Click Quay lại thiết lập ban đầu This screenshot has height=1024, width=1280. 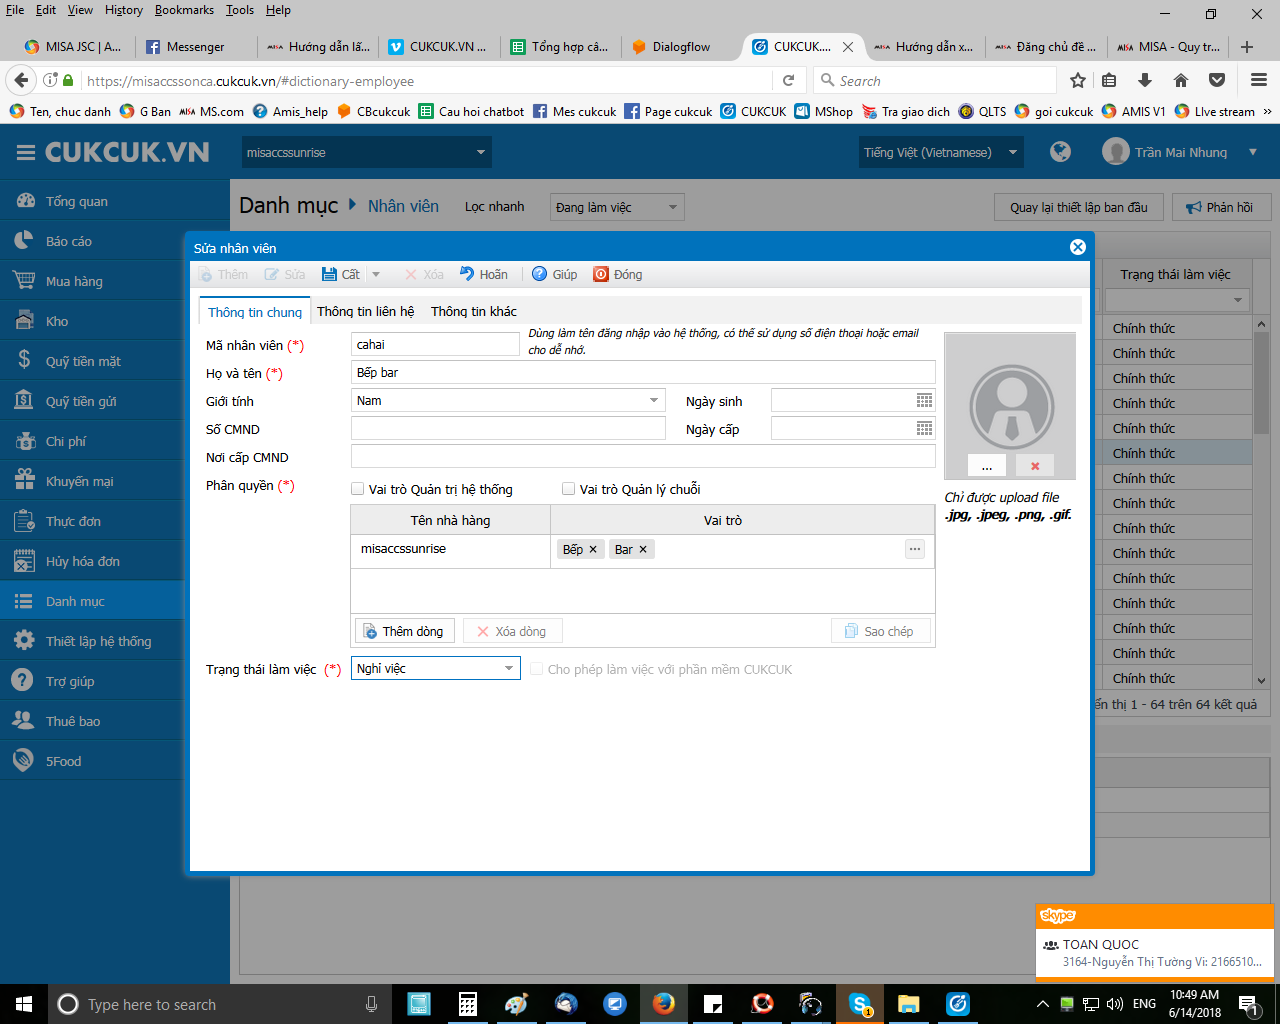coord(1079,207)
